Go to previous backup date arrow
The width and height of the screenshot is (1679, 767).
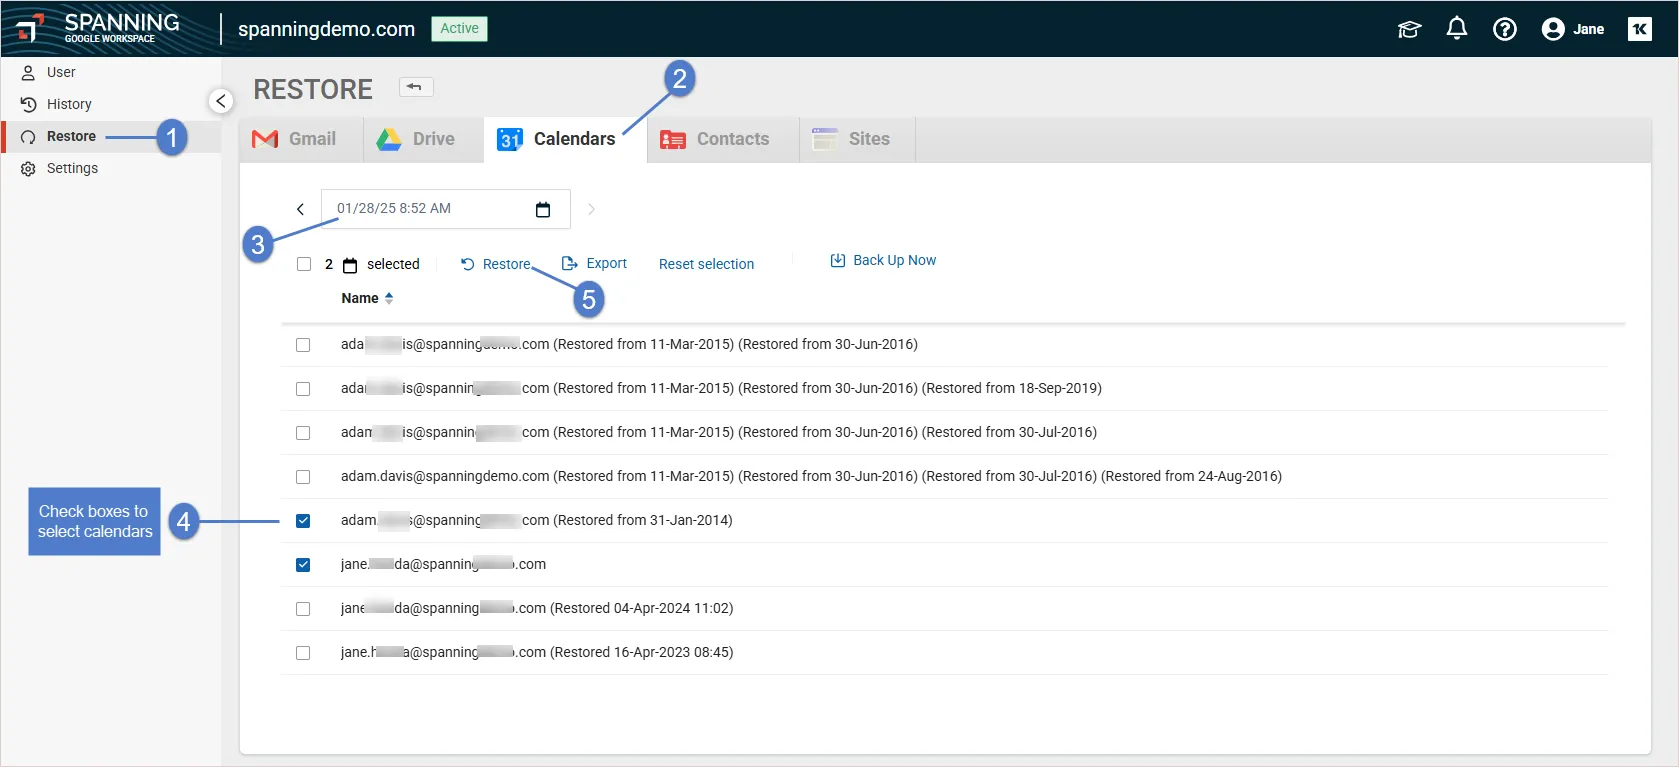pos(300,209)
